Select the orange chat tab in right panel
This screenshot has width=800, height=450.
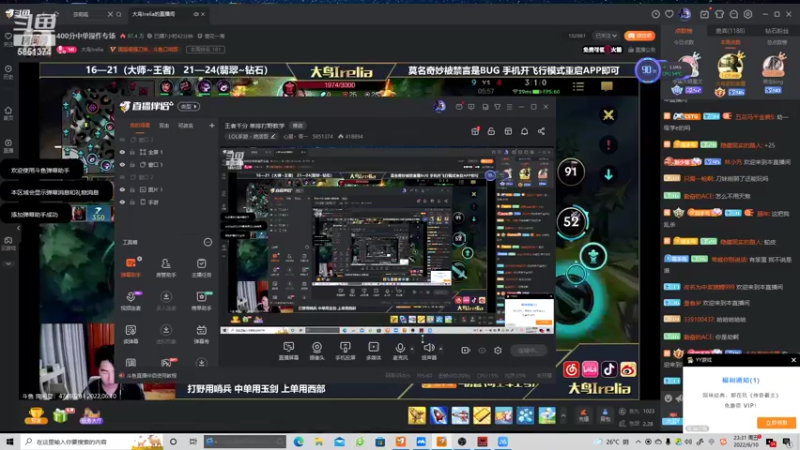(x=684, y=31)
